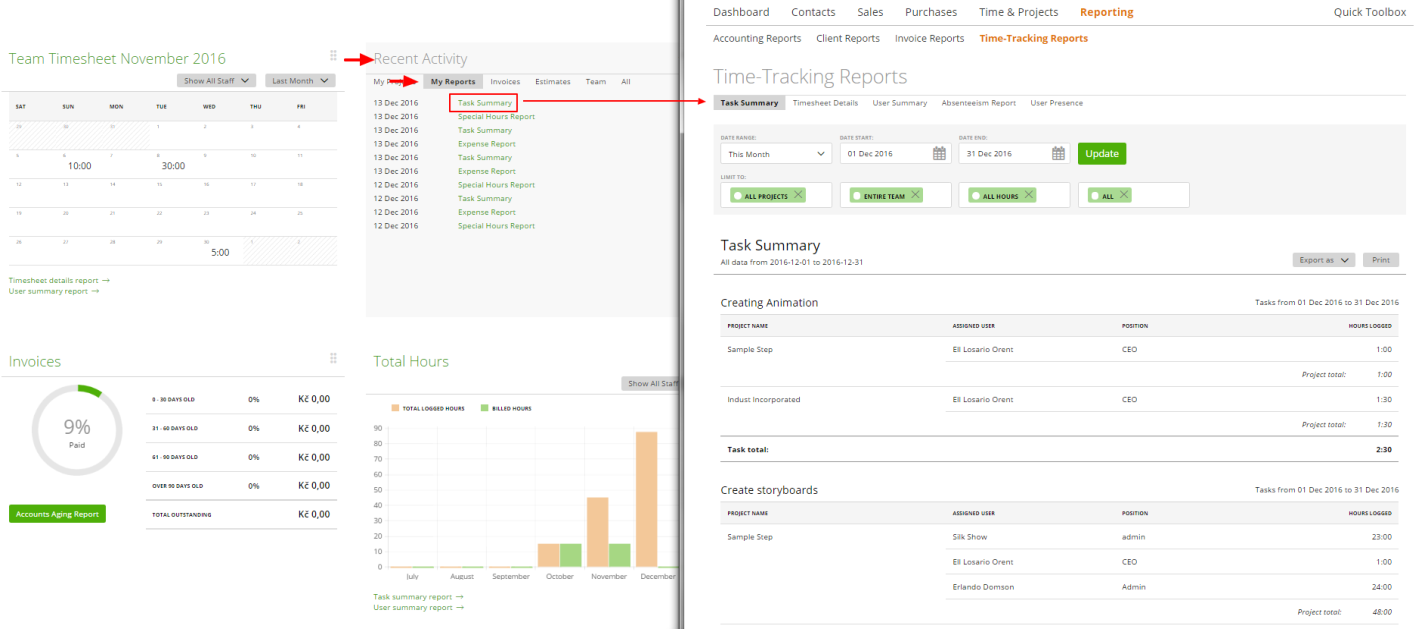Remove the ENTIRE TEAM filter tag
This screenshot has height=629, width=1428.
[915, 195]
